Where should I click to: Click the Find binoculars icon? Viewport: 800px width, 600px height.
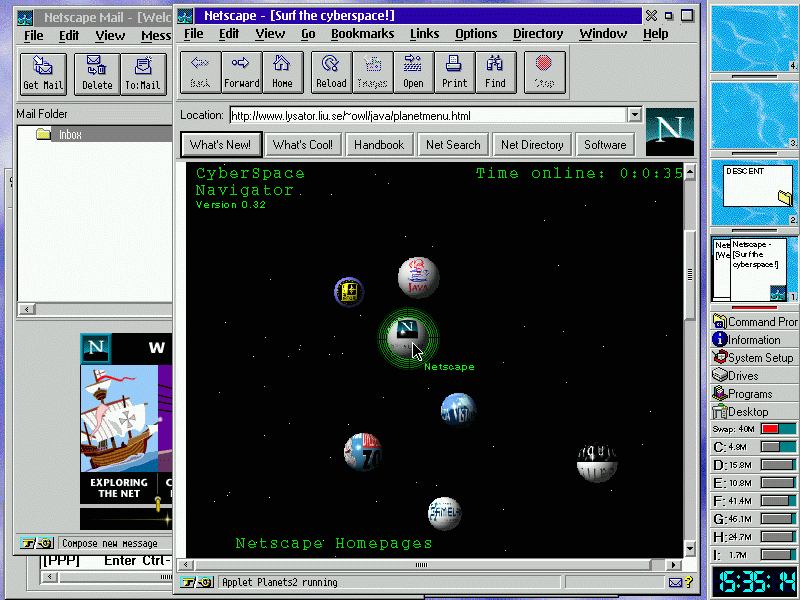tap(495, 71)
